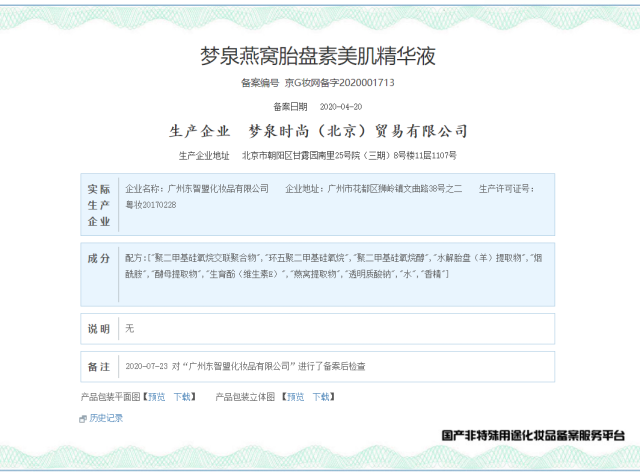Click the icon beside 历史记录
The height and width of the screenshot is (472, 640).
pos(83,419)
